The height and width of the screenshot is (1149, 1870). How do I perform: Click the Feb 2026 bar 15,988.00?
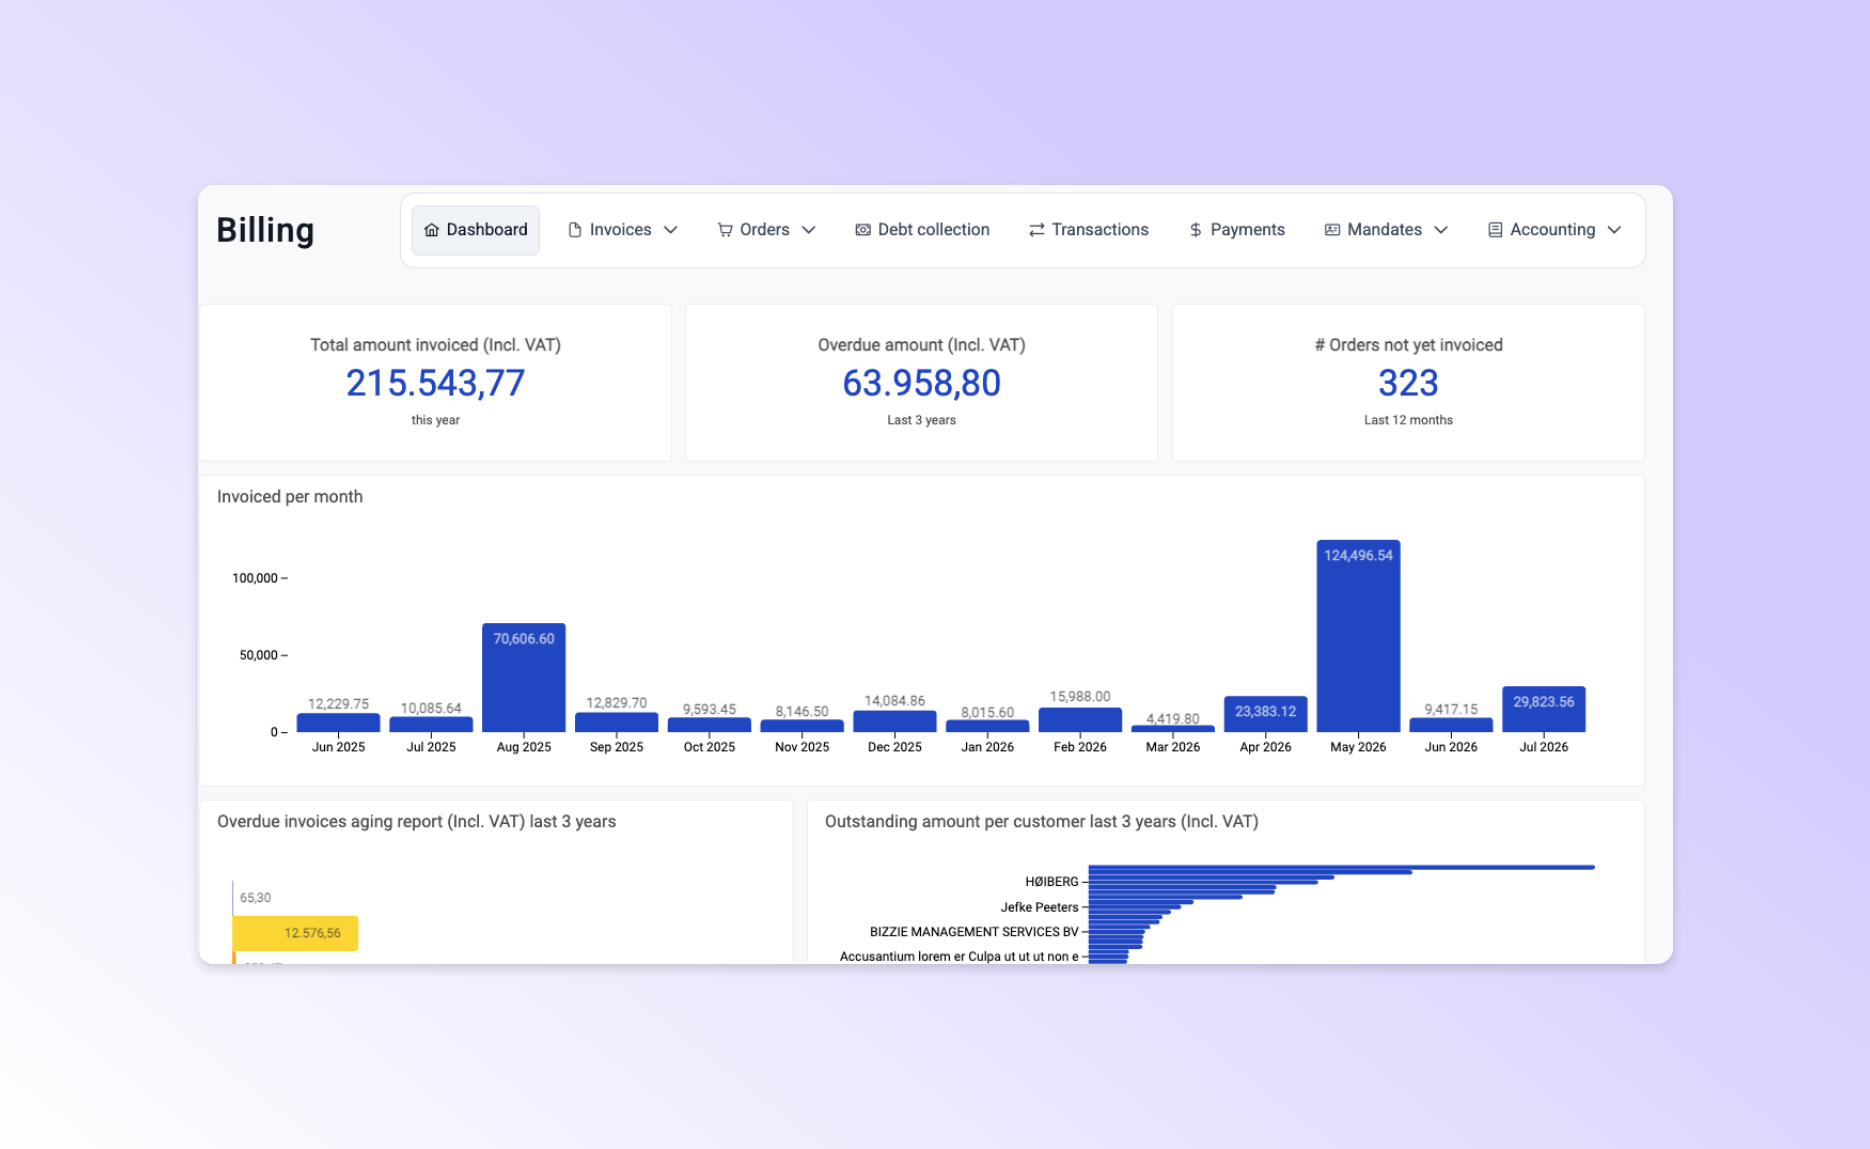tap(1080, 720)
